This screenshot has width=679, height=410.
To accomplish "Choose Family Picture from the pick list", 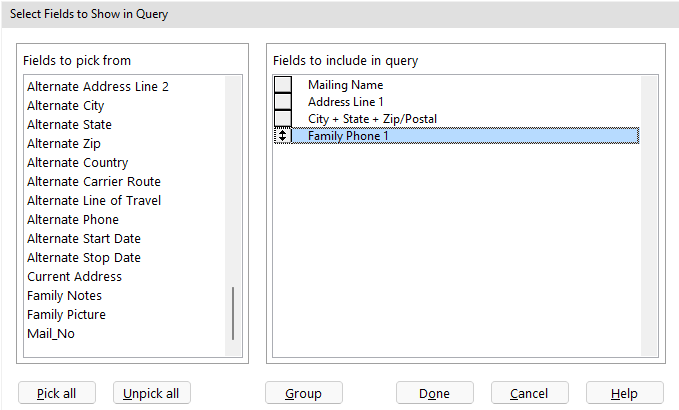I will click(x=66, y=315).
